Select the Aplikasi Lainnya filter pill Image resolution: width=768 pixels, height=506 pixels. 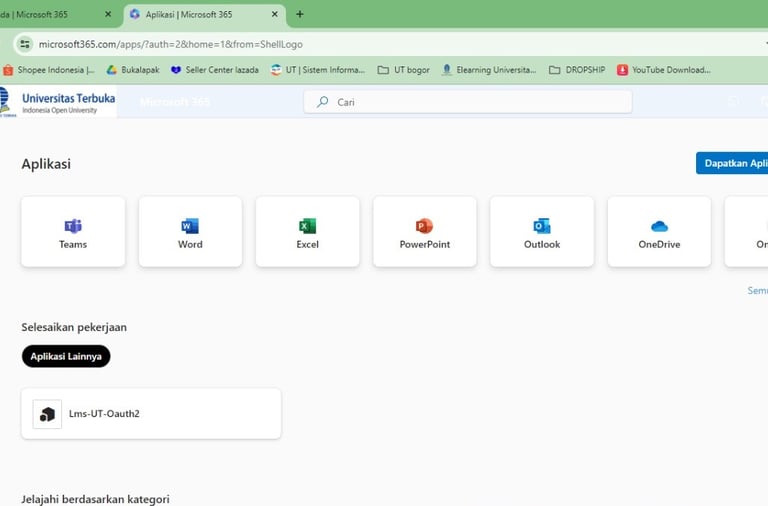66,356
